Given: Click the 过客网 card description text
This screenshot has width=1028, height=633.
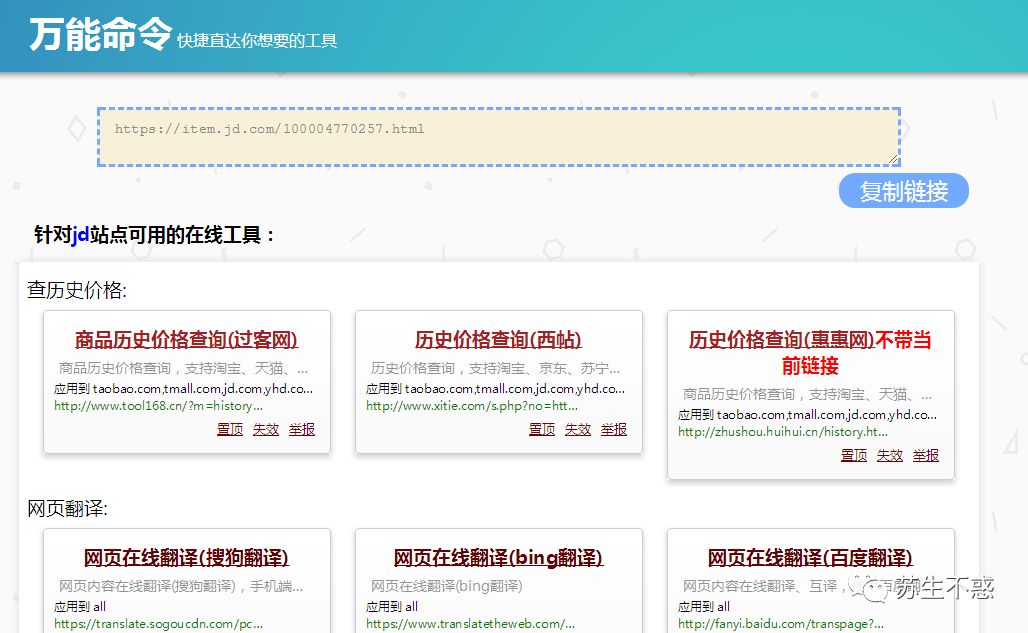Looking at the screenshot, I should coord(184,368).
